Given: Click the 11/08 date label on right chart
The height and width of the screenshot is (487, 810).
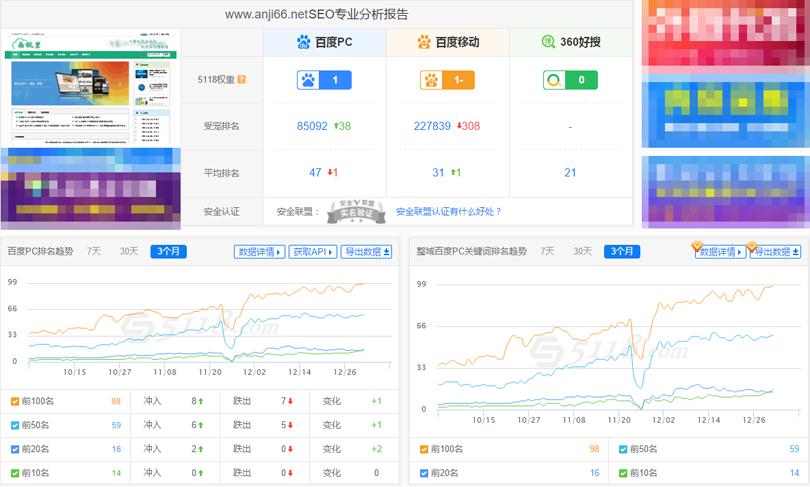Looking at the screenshot, I should point(574,420).
